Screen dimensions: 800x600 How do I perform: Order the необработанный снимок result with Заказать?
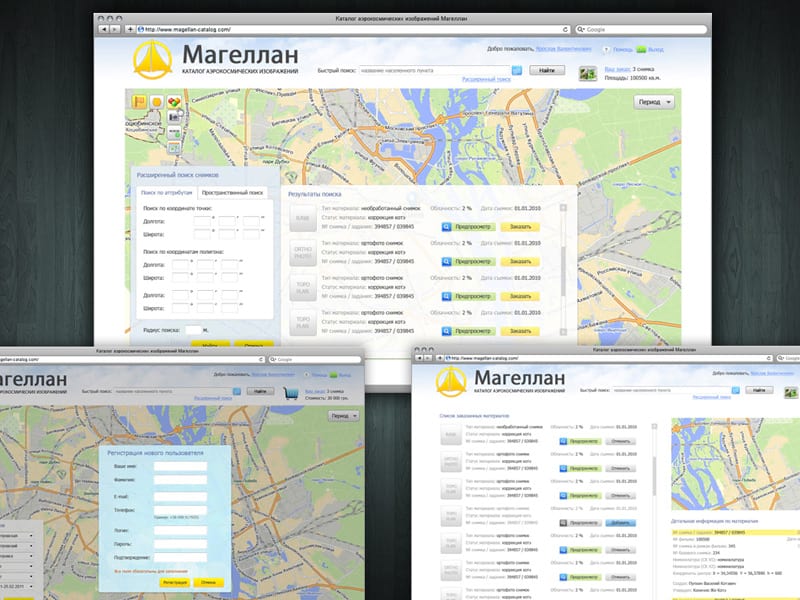click(x=520, y=227)
